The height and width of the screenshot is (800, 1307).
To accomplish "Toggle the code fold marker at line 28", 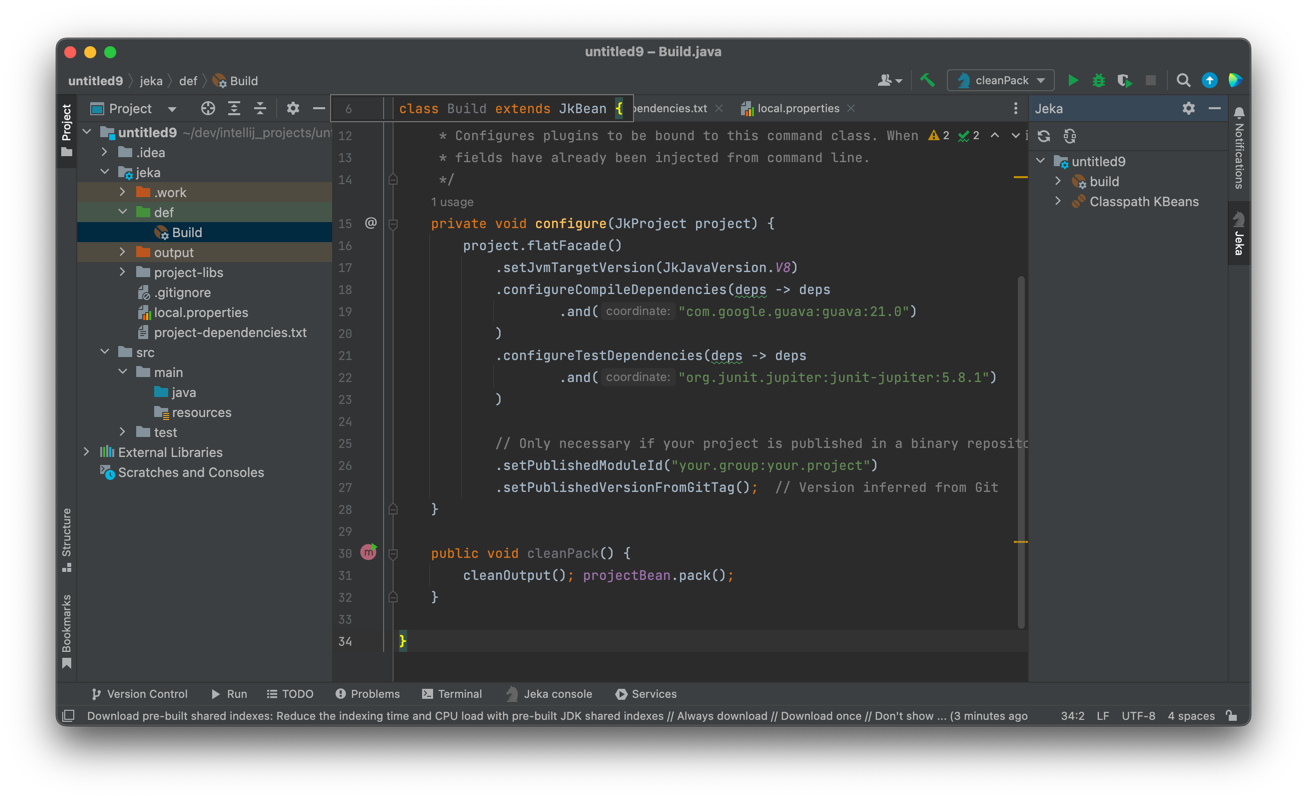I will click(x=393, y=509).
